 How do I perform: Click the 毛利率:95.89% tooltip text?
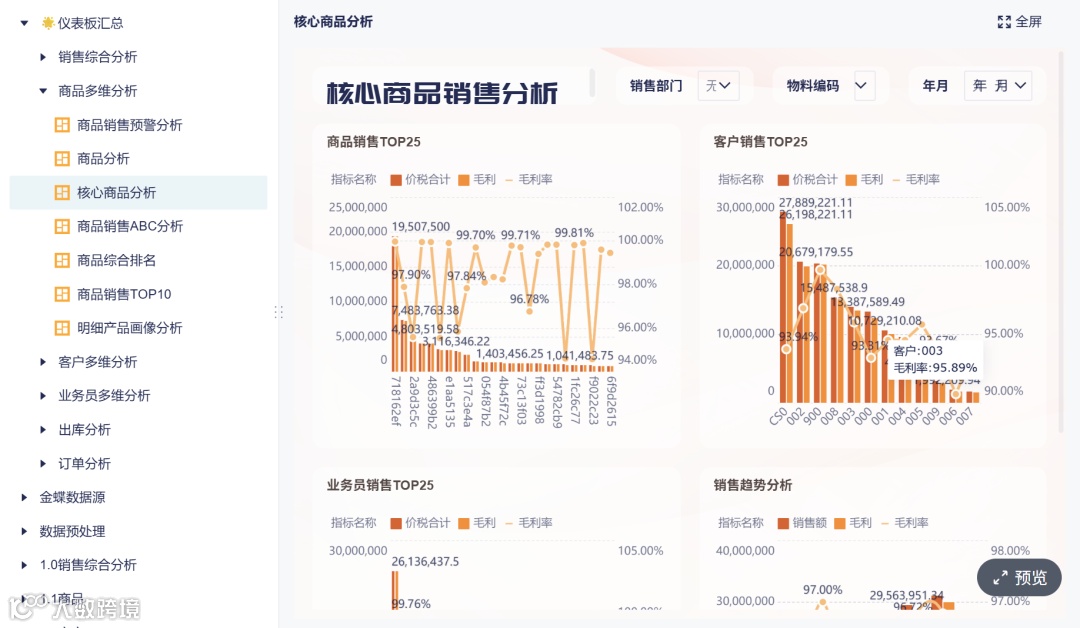(935, 368)
